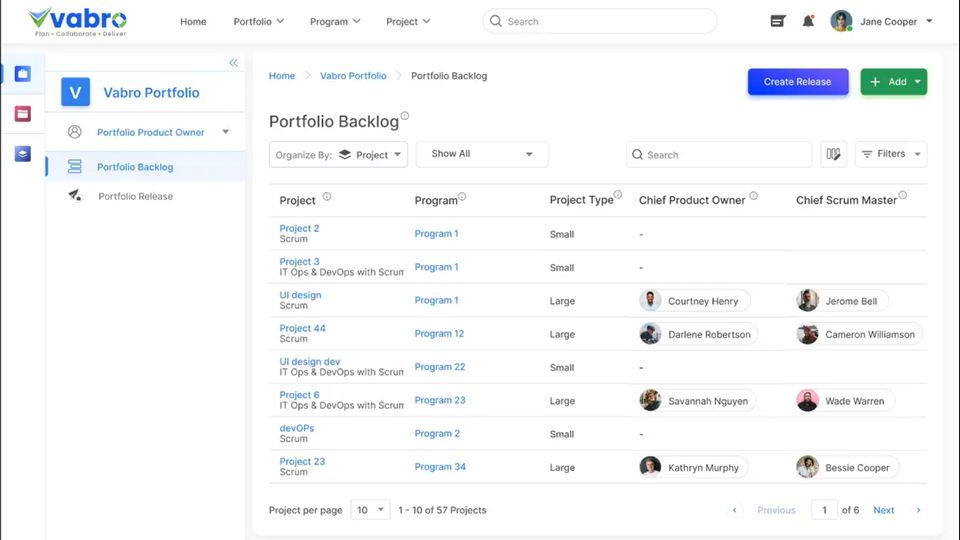Click the Create Release button
Viewport: 960px width, 540px height.
[x=797, y=82]
